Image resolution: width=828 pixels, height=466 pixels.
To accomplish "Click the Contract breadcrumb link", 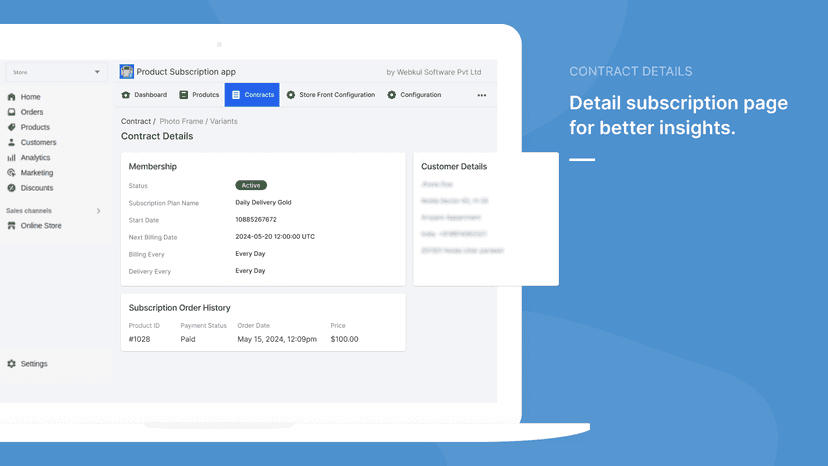I will click(136, 121).
